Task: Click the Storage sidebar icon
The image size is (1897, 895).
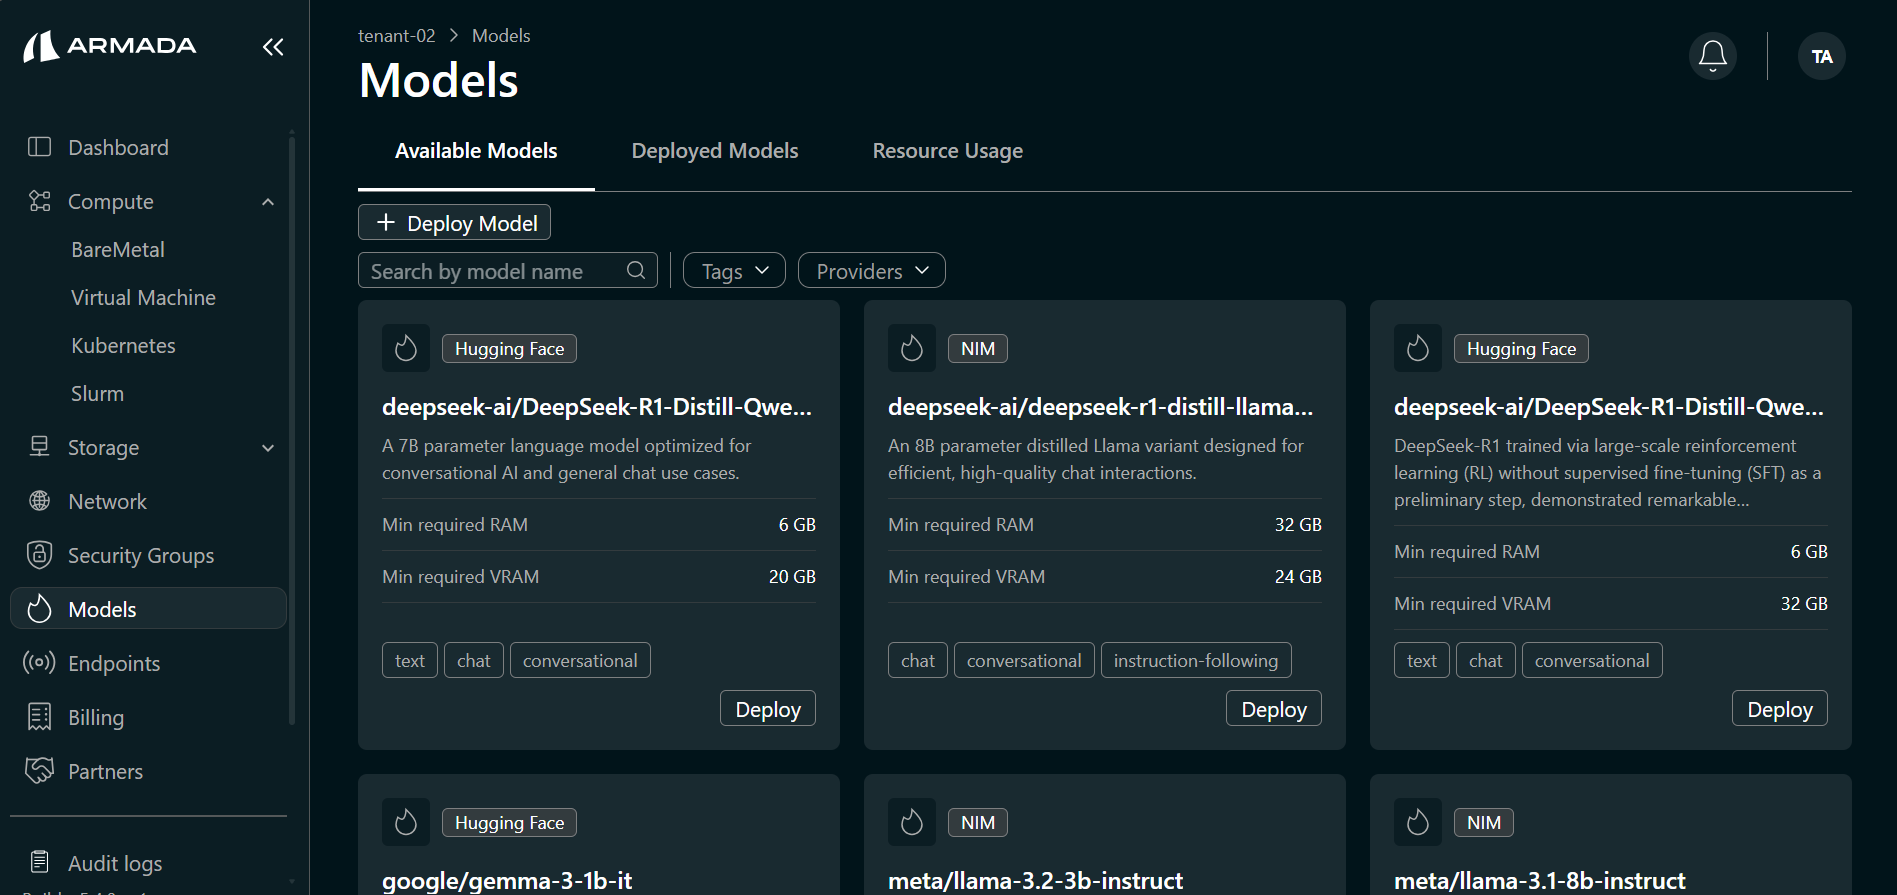Action: tap(39, 447)
